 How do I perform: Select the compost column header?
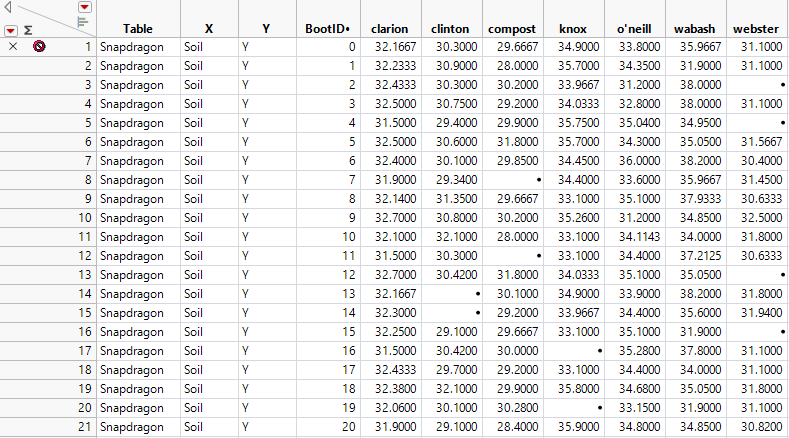pos(512,29)
